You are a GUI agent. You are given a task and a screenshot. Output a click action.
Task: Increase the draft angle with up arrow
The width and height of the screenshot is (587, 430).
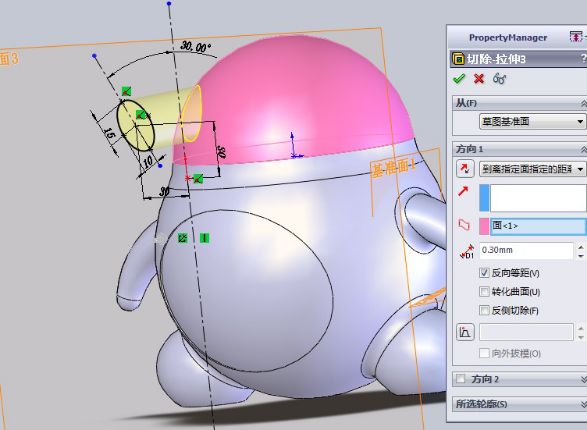coord(581,328)
